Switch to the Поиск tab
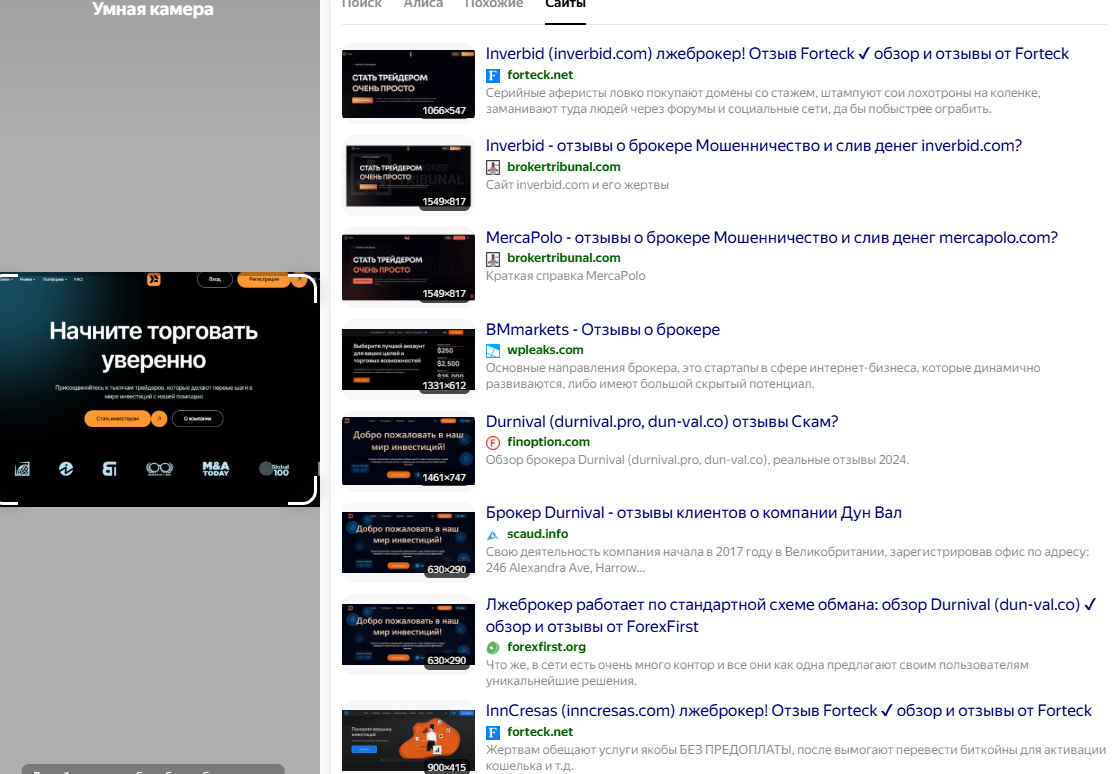Image resolution: width=1113 pixels, height=774 pixels. tap(361, 4)
